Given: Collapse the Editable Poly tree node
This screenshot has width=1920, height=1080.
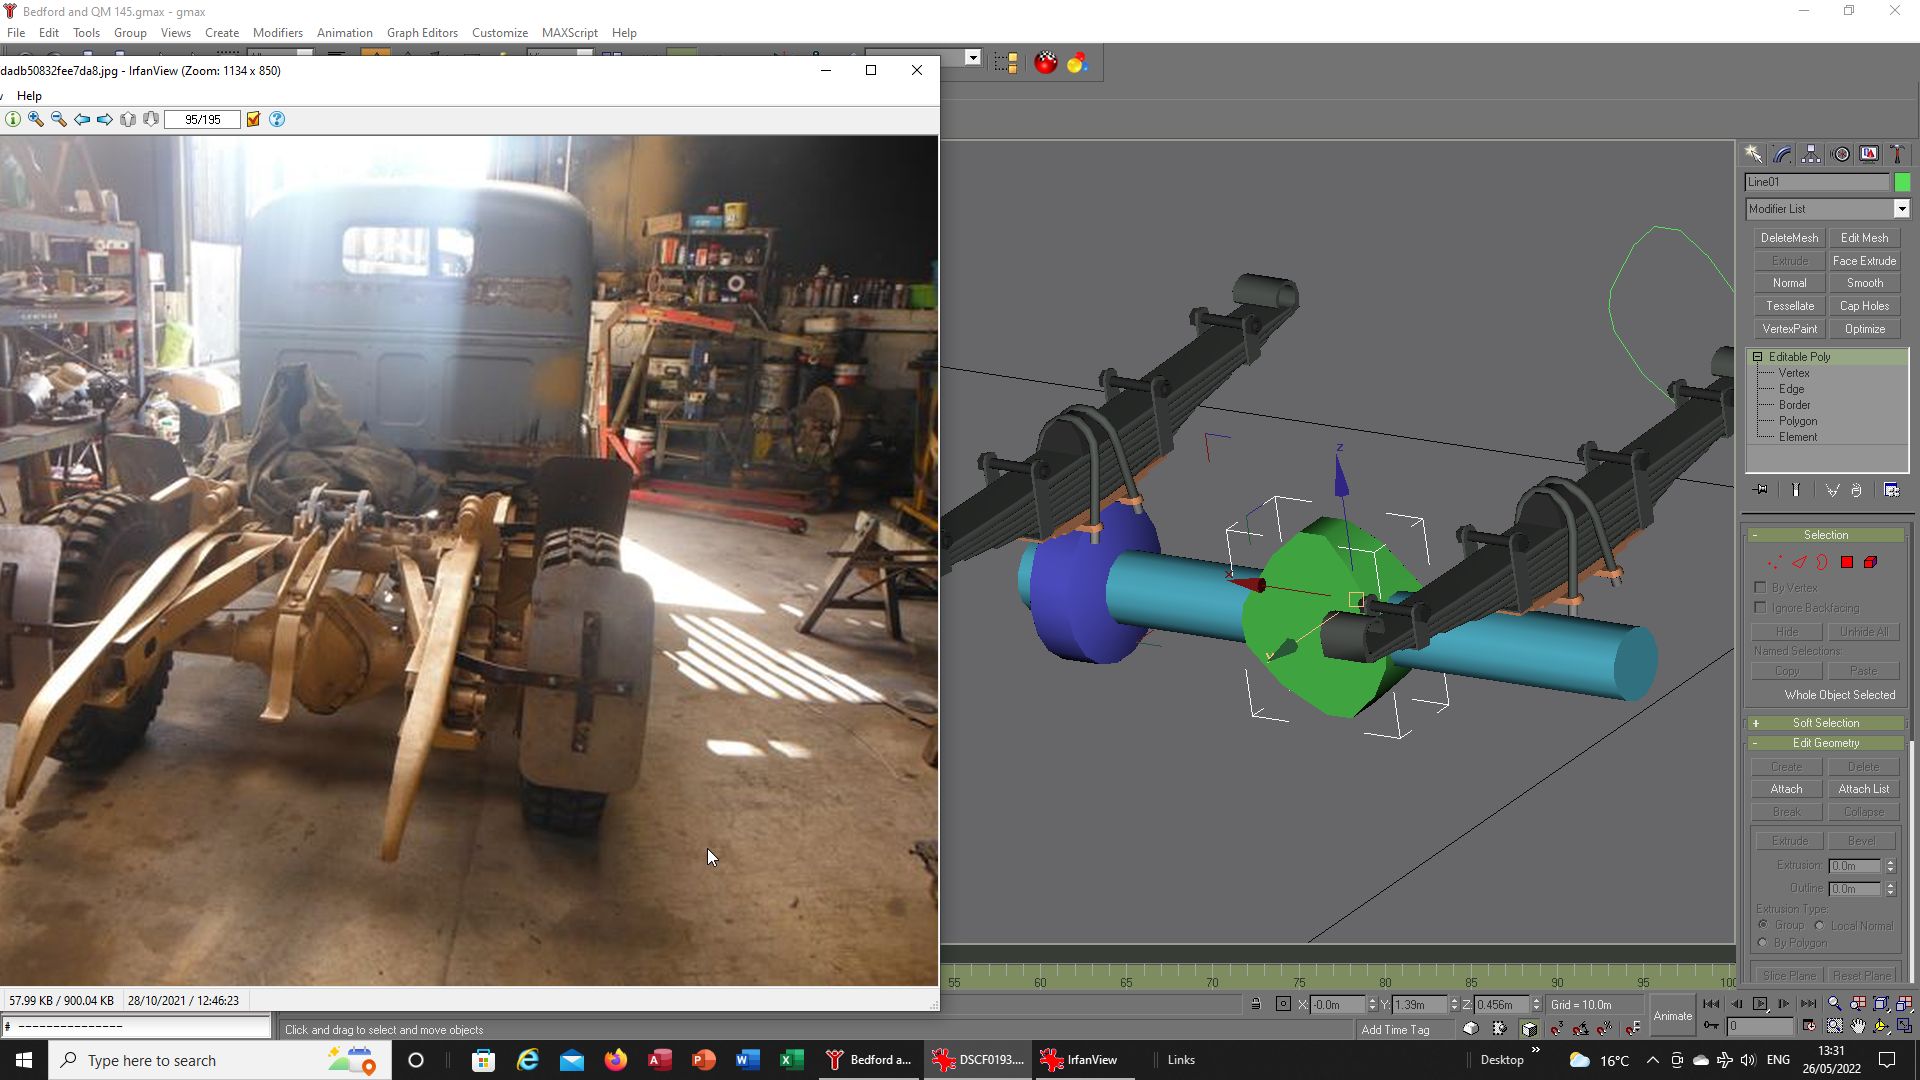Looking at the screenshot, I should tap(1757, 357).
